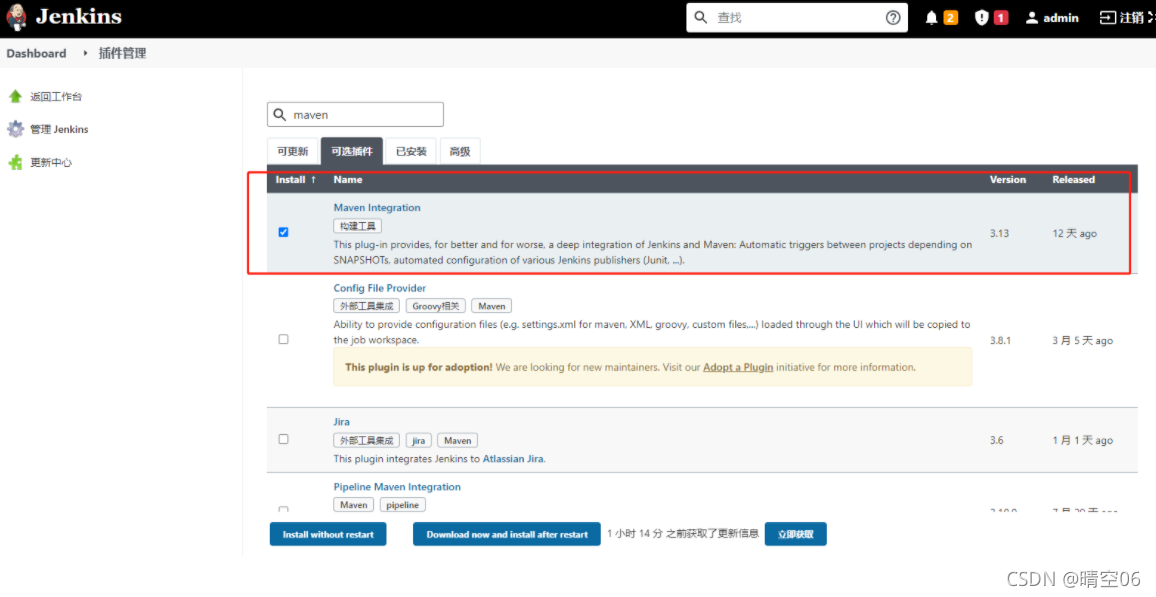Click the Jenkins butler logo icon
The width and height of the screenshot is (1156, 597).
coord(16,18)
